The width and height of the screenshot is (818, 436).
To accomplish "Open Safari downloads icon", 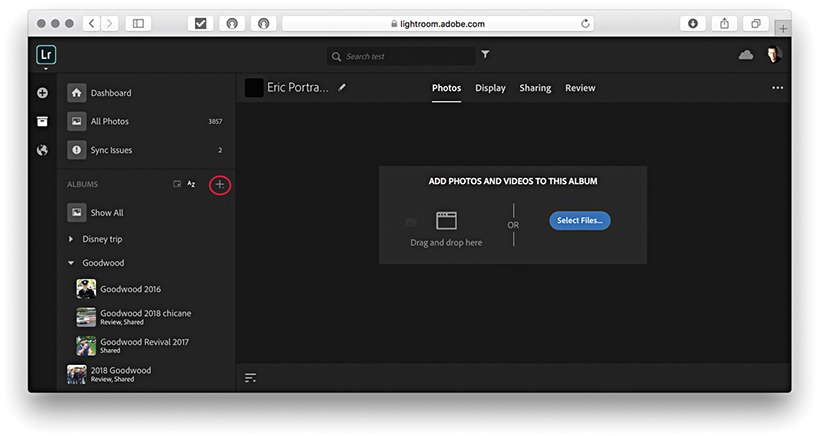I will (x=693, y=23).
